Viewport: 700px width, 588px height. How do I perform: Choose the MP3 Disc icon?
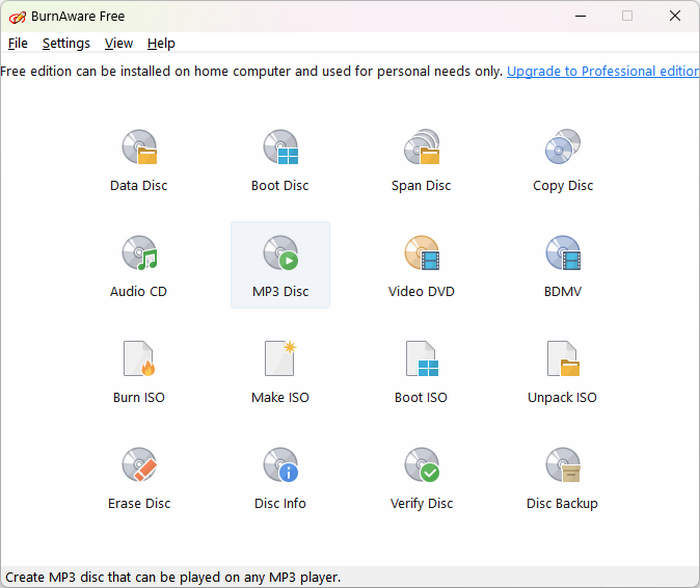point(280,265)
